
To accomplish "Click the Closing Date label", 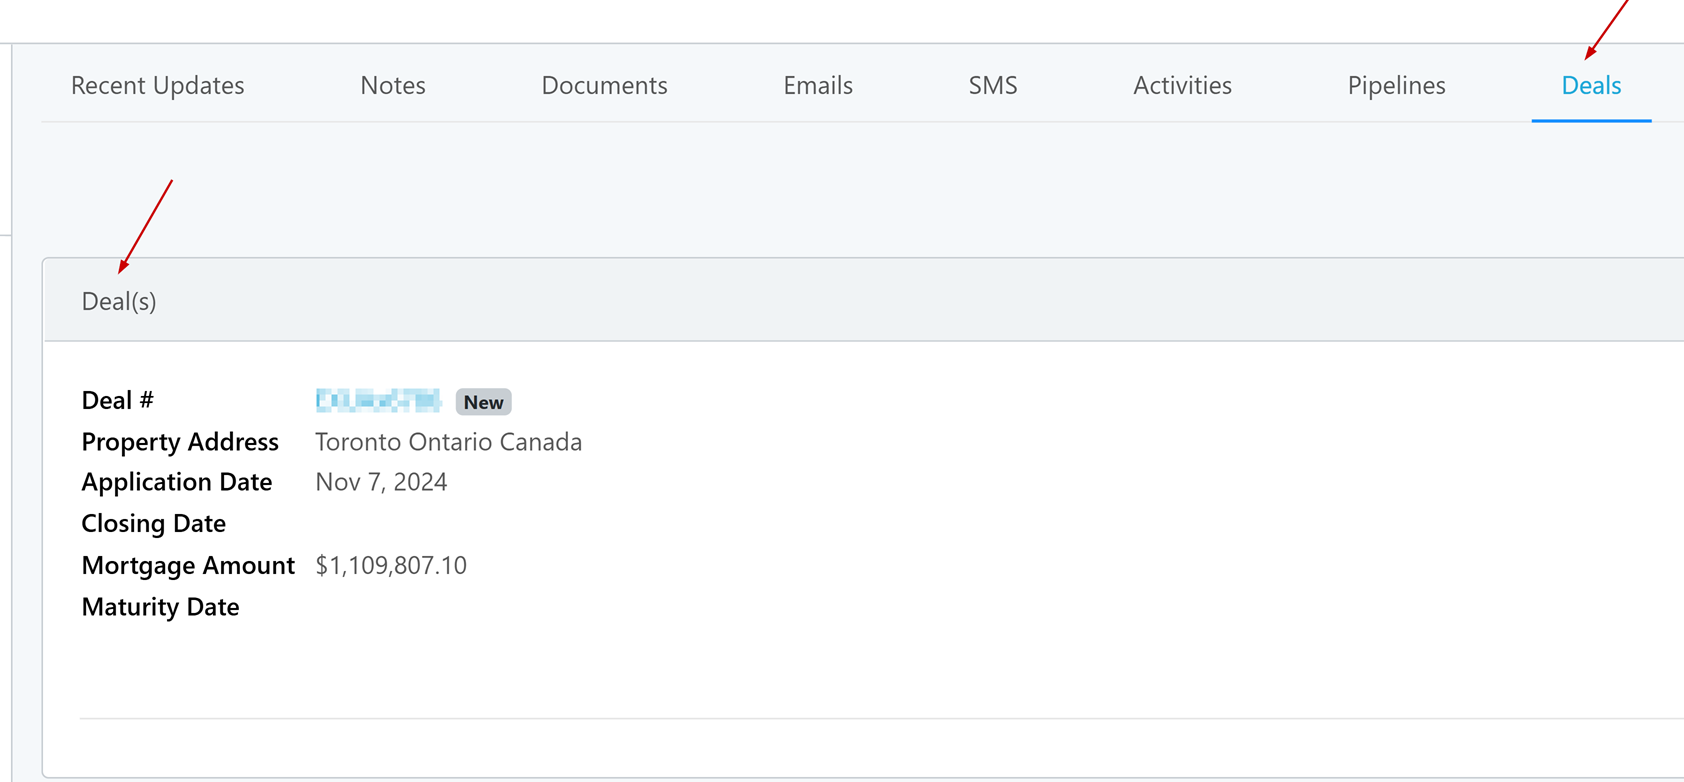I will click(x=154, y=523).
